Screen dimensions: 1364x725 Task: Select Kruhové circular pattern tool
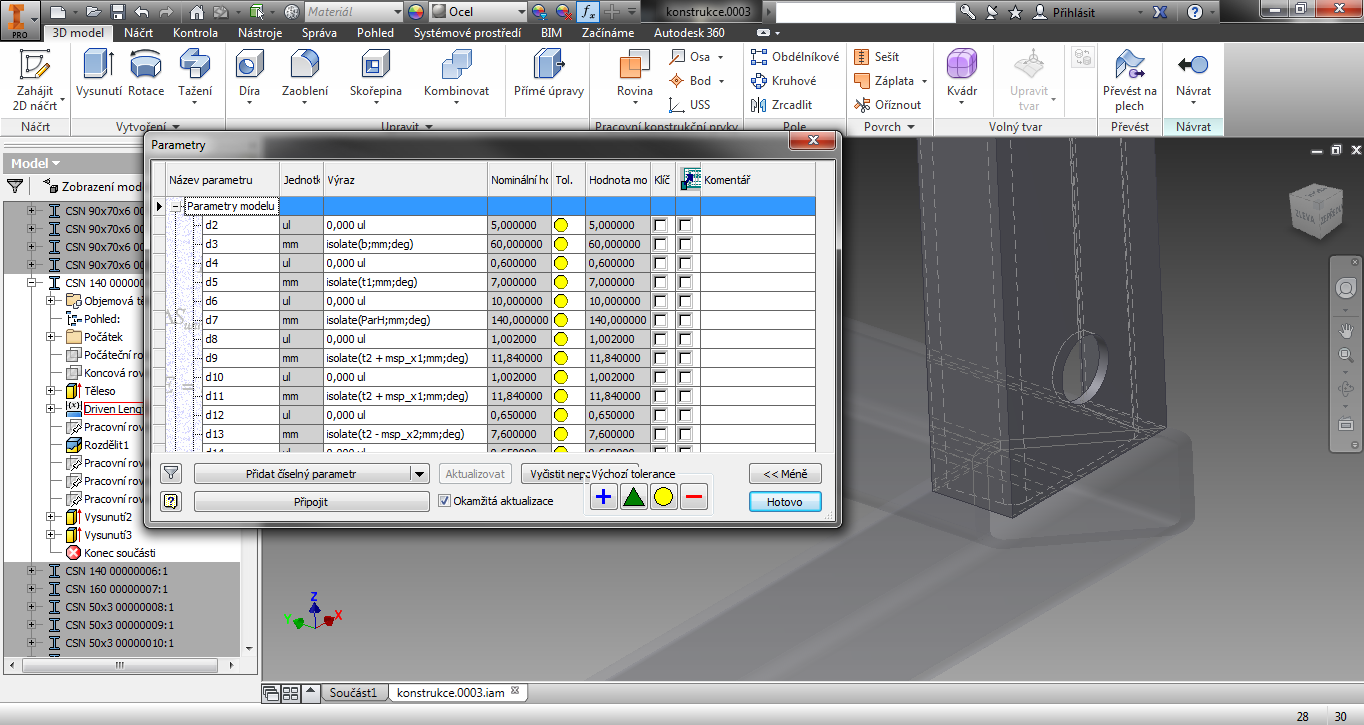pyautogui.click(x=783, y=81)
